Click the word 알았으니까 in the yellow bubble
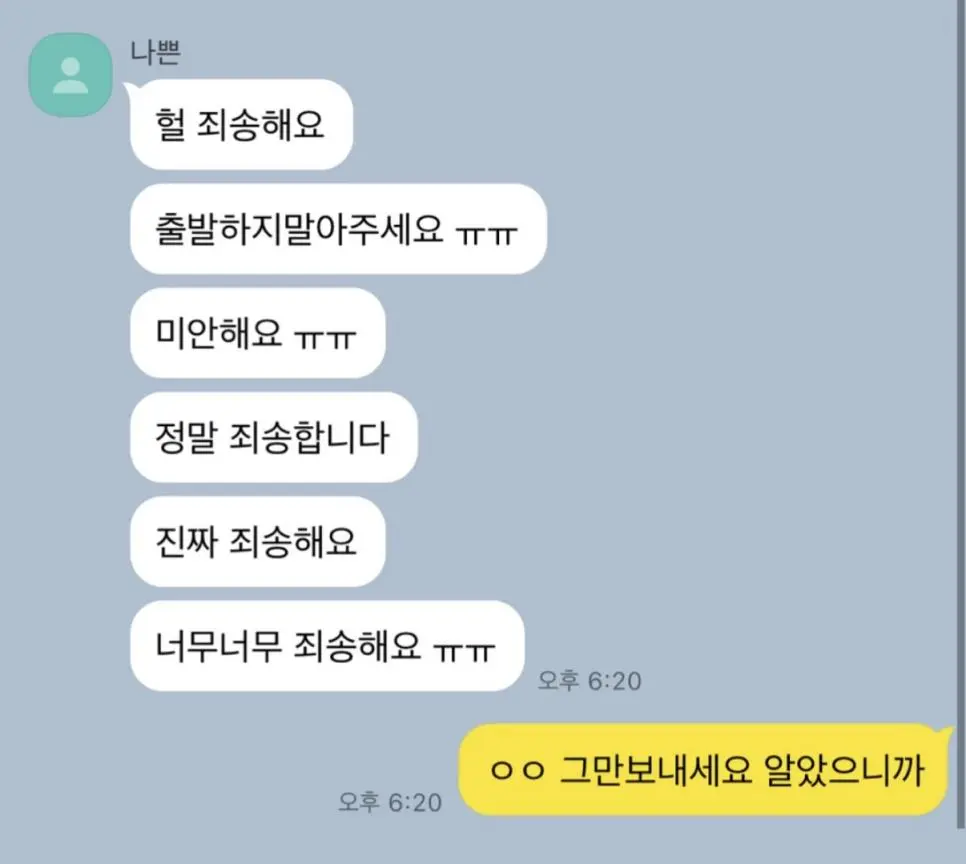966x864 pixels. (x=844, y=770)
